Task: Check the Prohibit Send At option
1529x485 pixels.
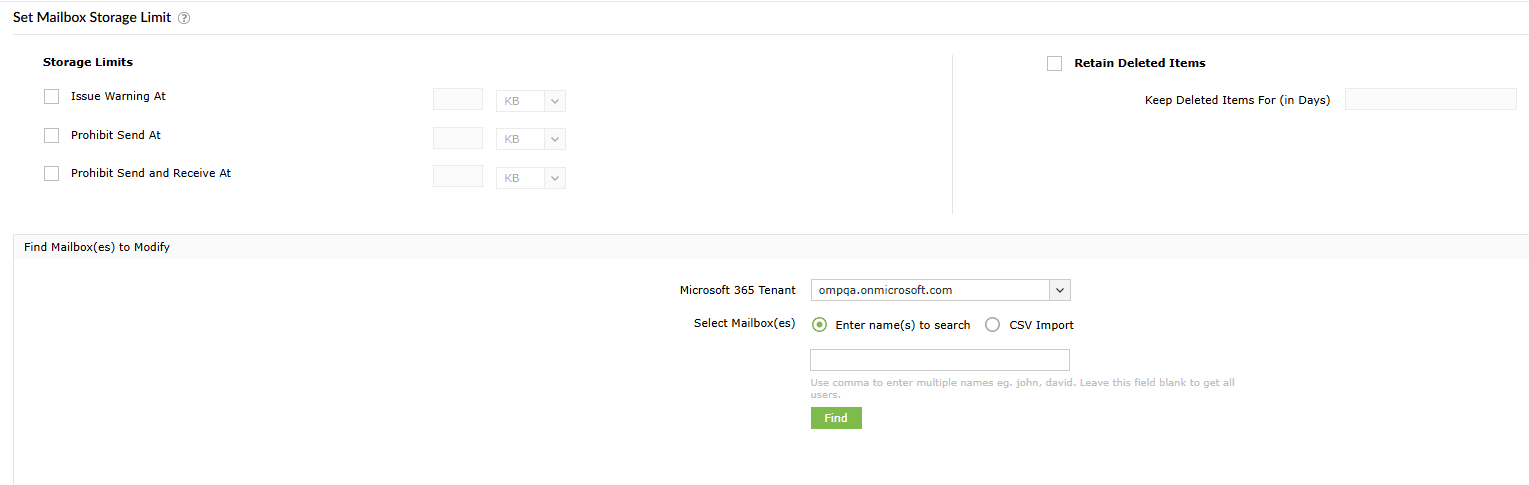Action: pyautogui.click(x=52, y=135)
